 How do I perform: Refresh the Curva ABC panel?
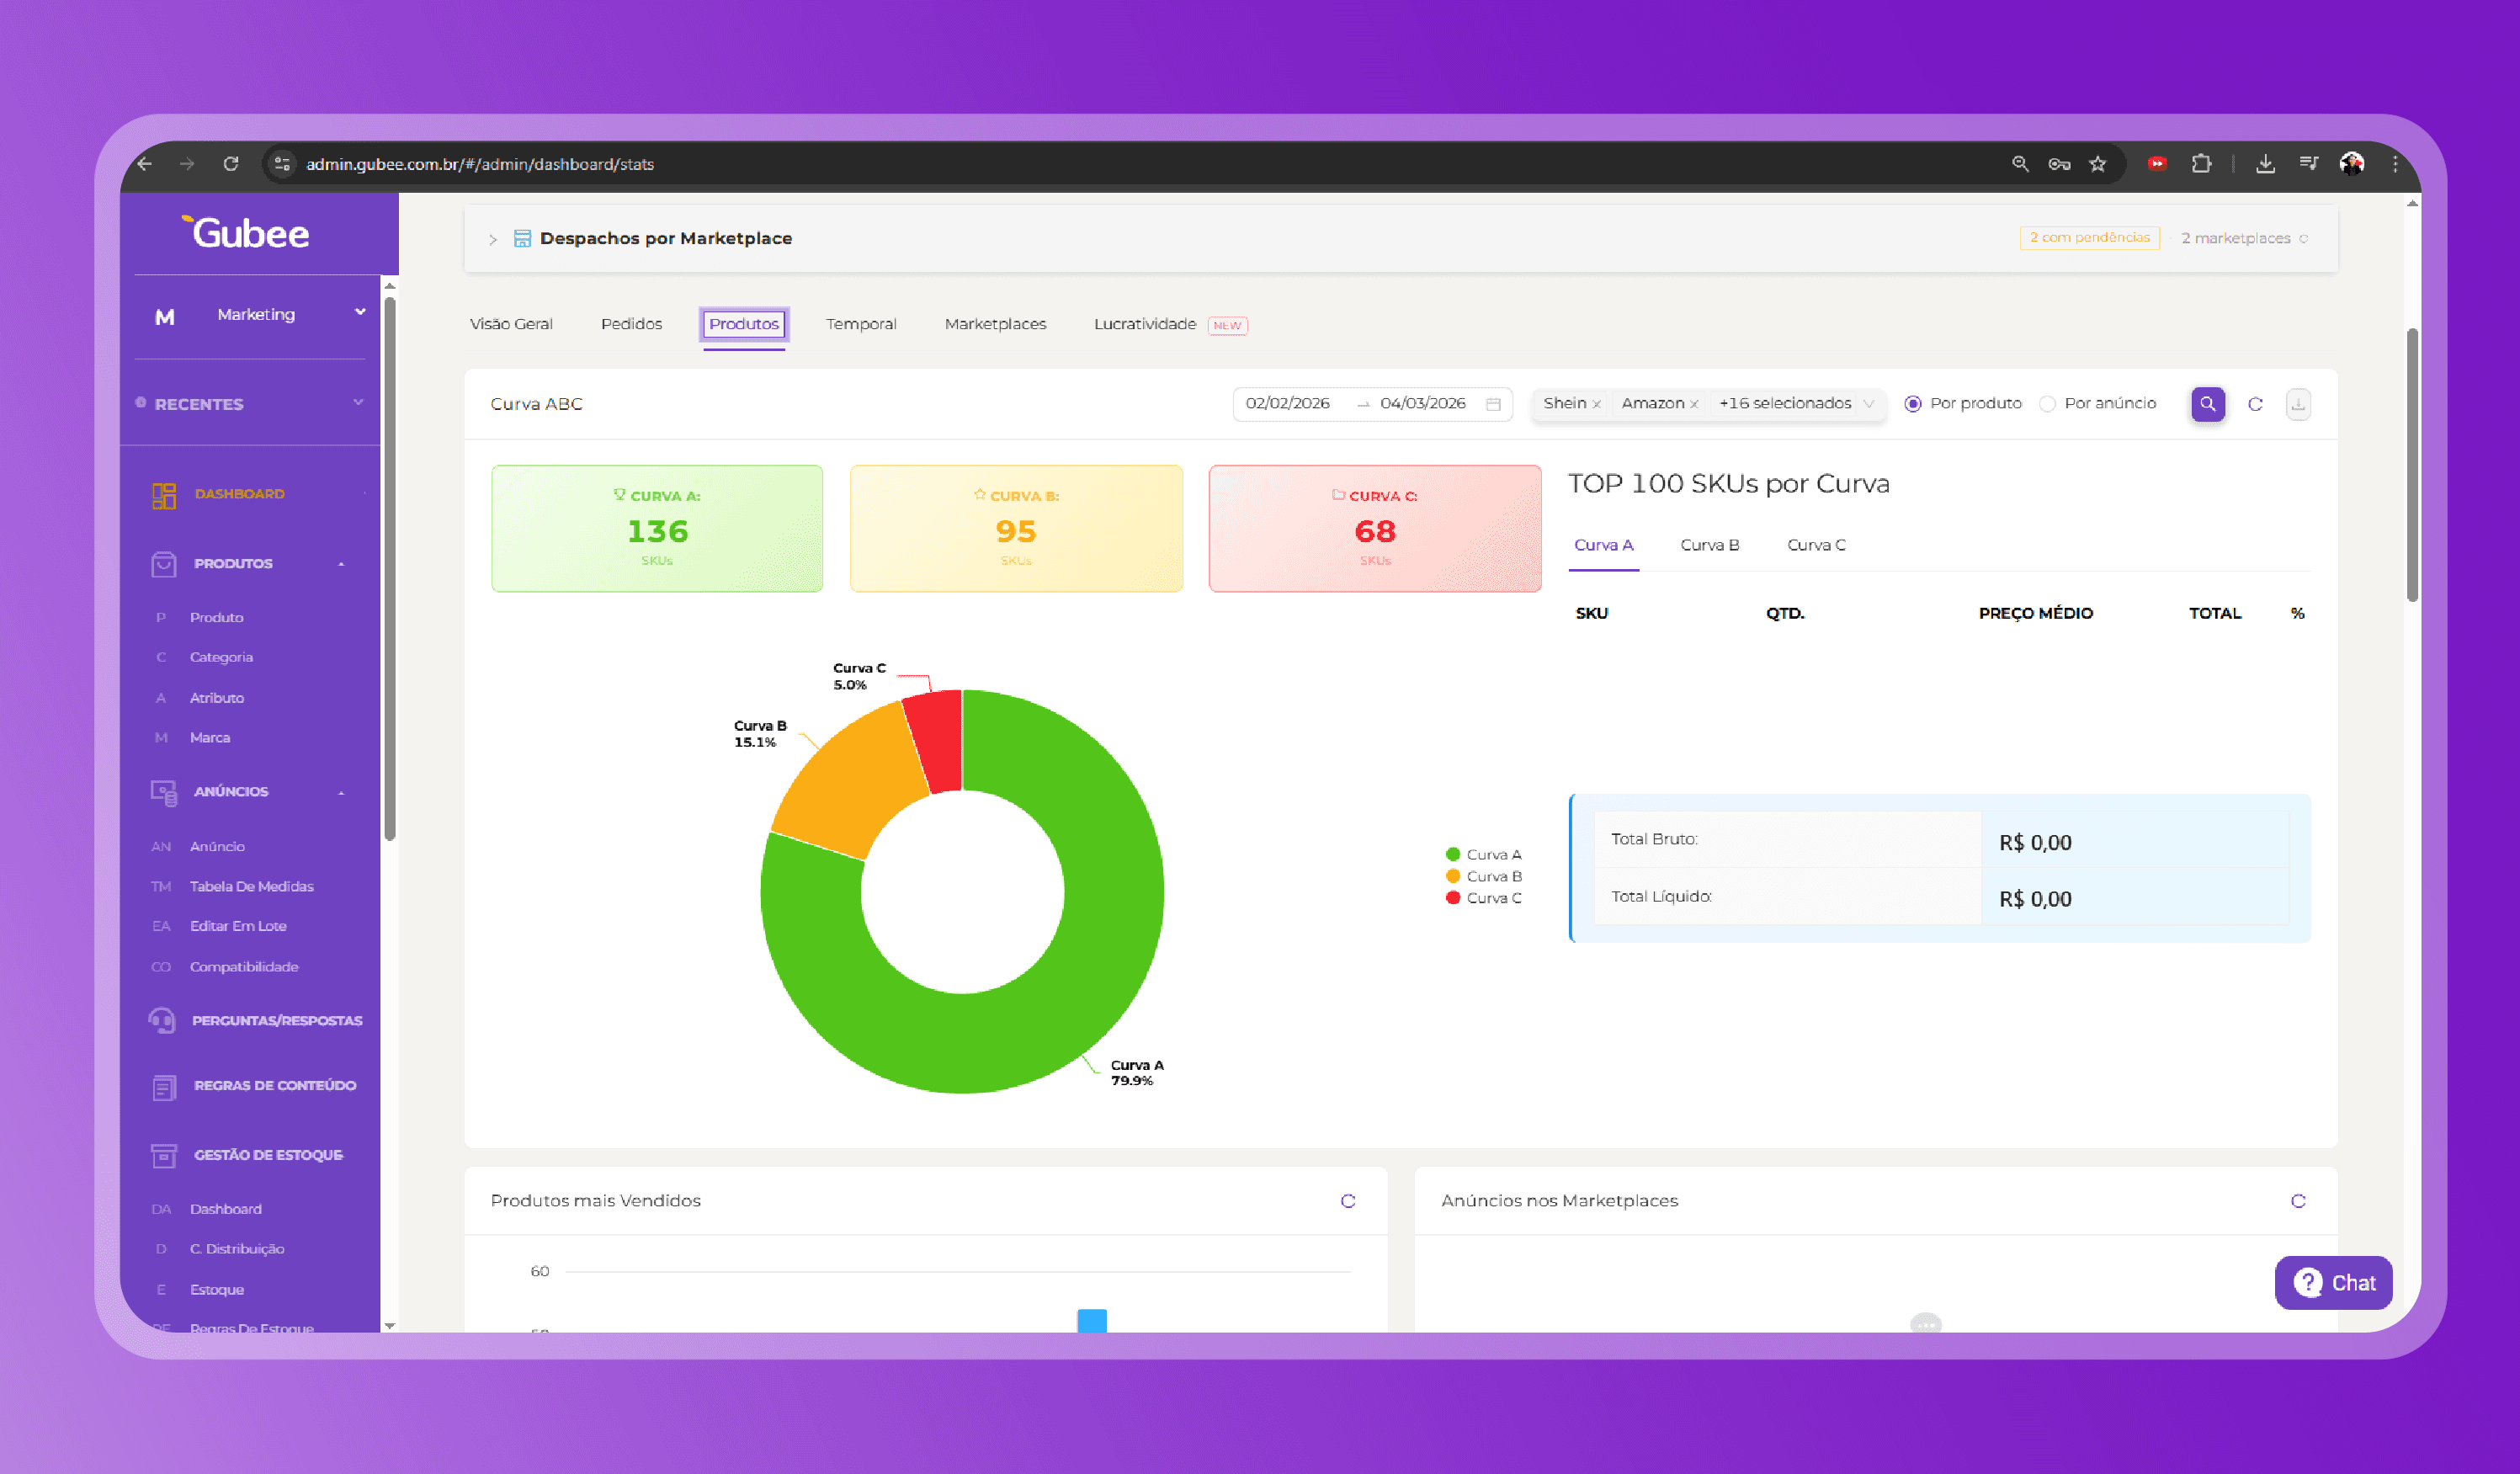(x=2255, y=404)
